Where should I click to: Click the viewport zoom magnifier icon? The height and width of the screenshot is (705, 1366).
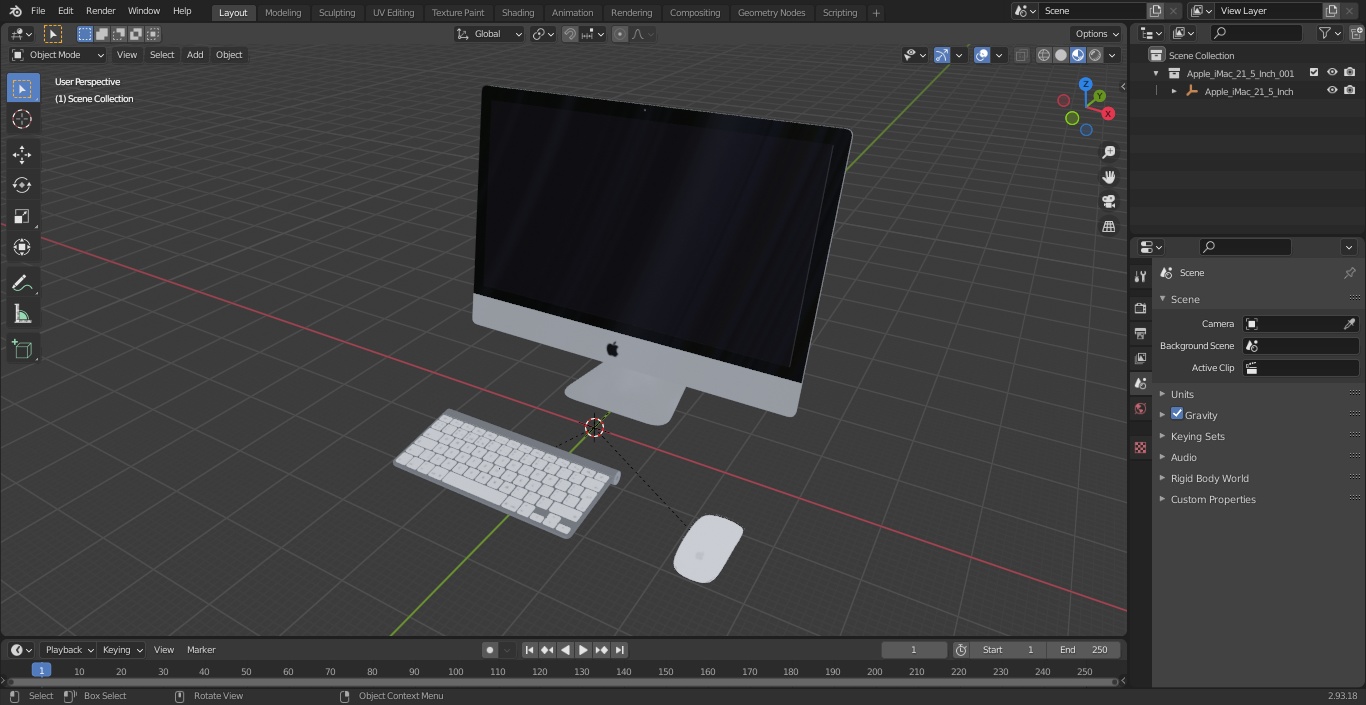click(x=1108, y=152)
